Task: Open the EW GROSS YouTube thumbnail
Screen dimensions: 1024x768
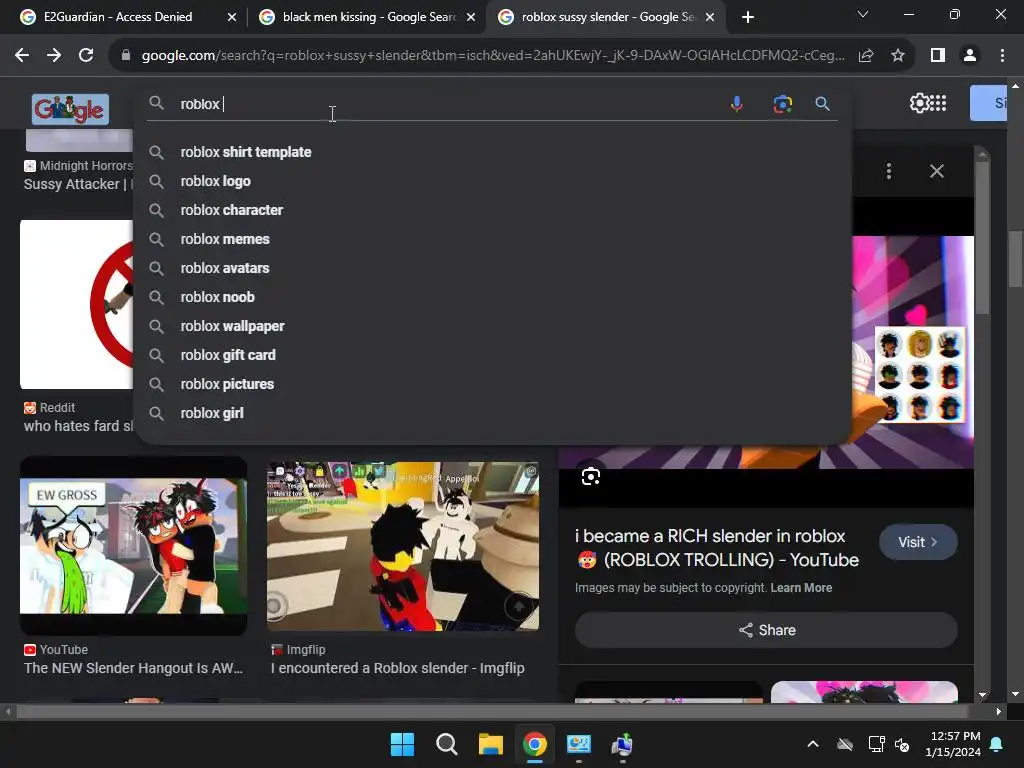Action: point(133,546)
